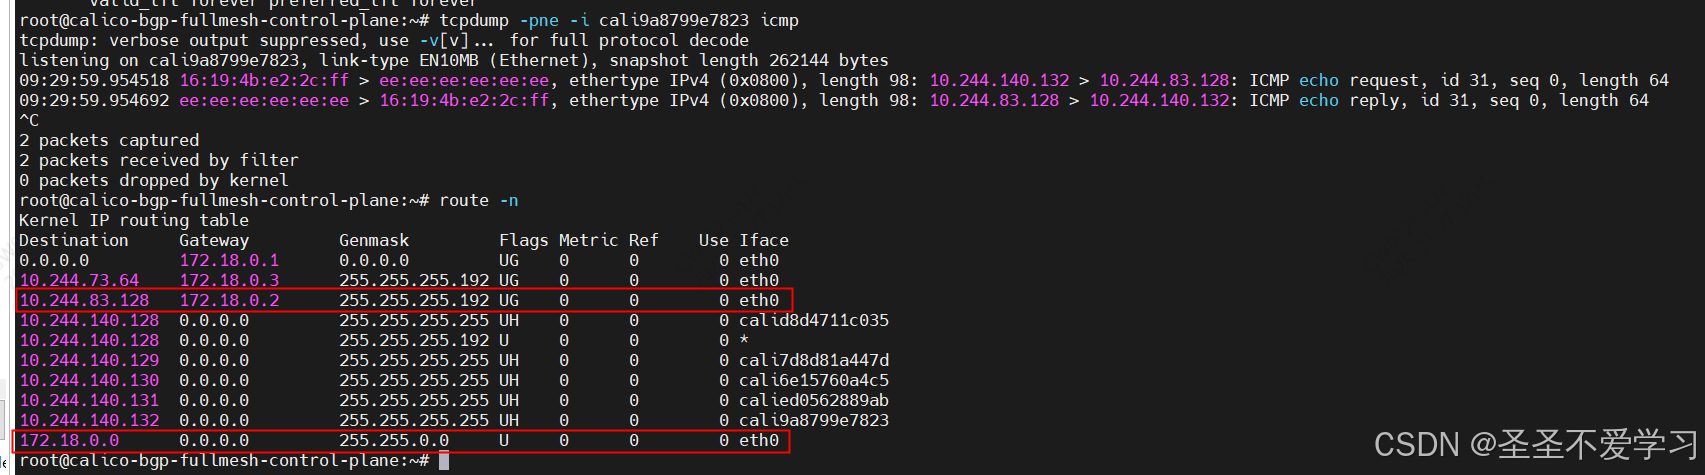Screen dimensions: 1705x475
Task: Click interface name cali7d8d81a447d
Action: [x=814, y=360]
